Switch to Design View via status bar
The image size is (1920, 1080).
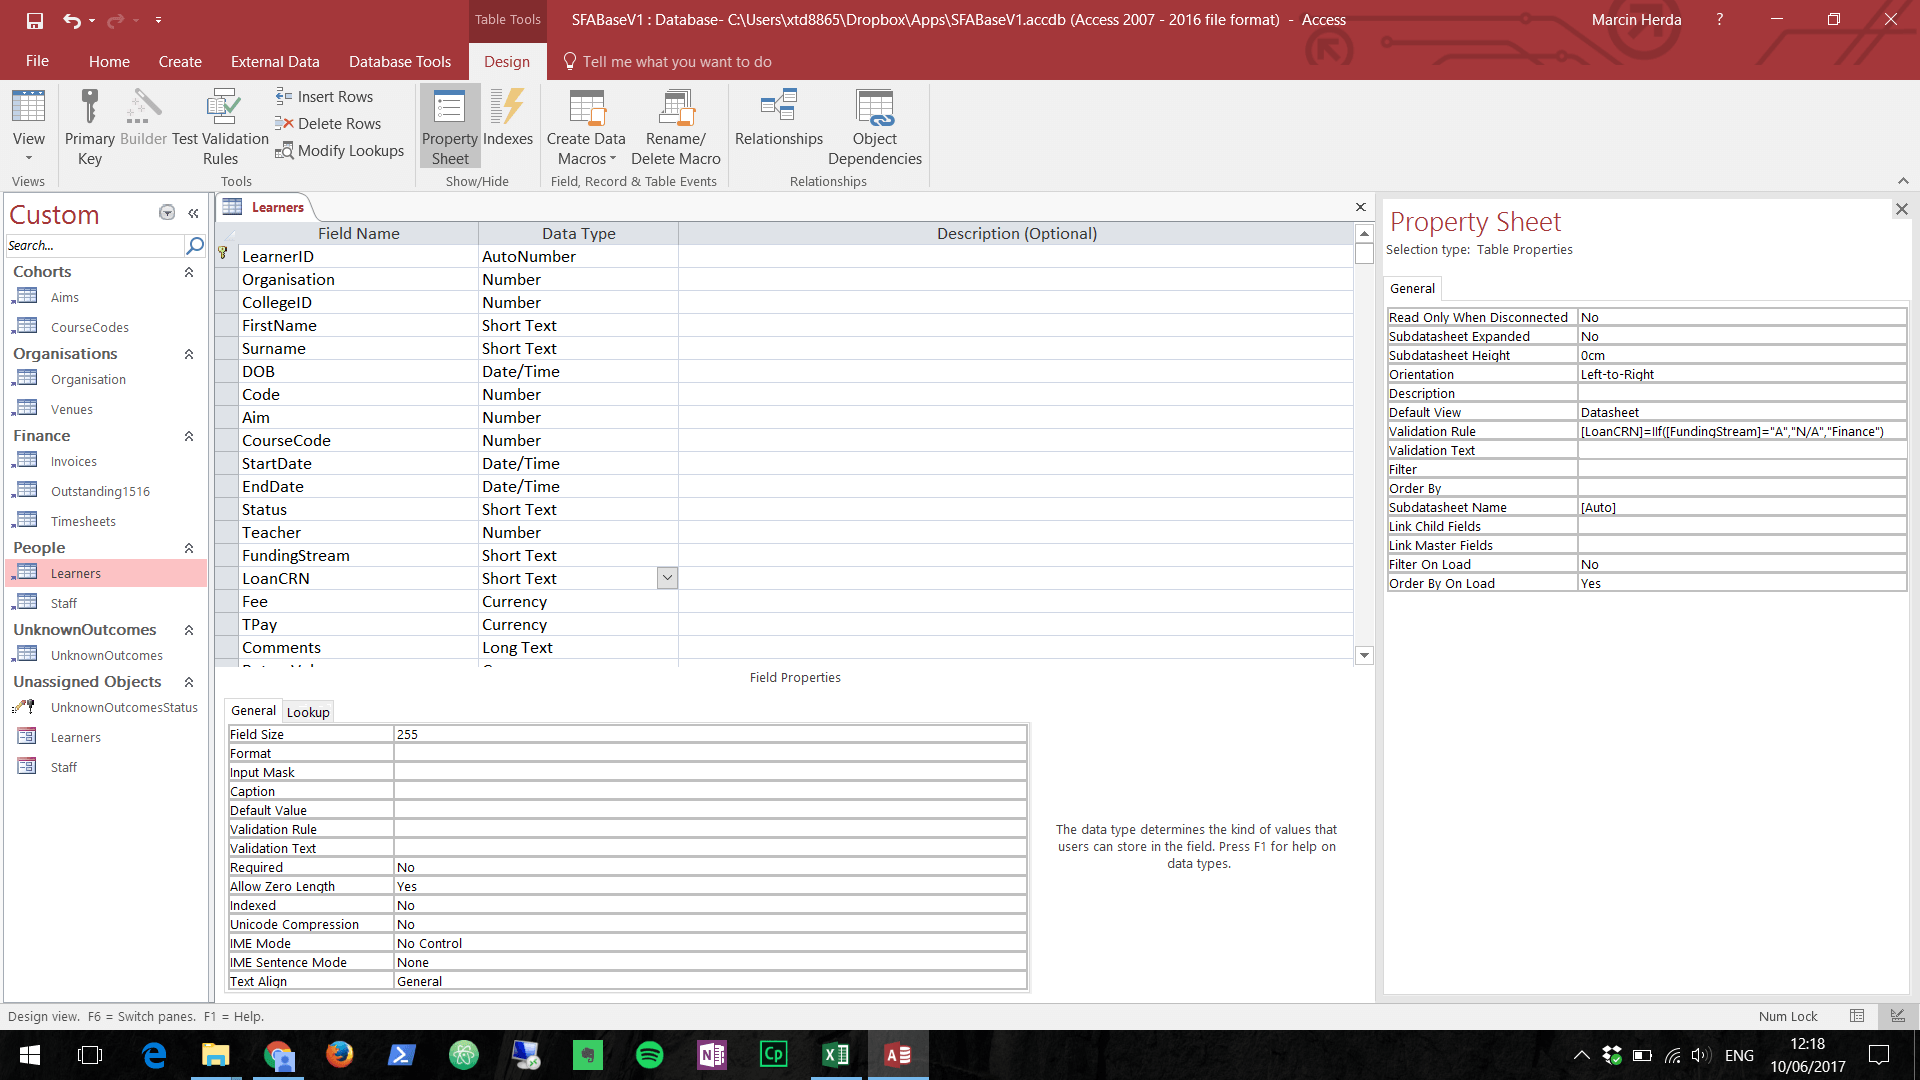(x=1897, y=1016)
